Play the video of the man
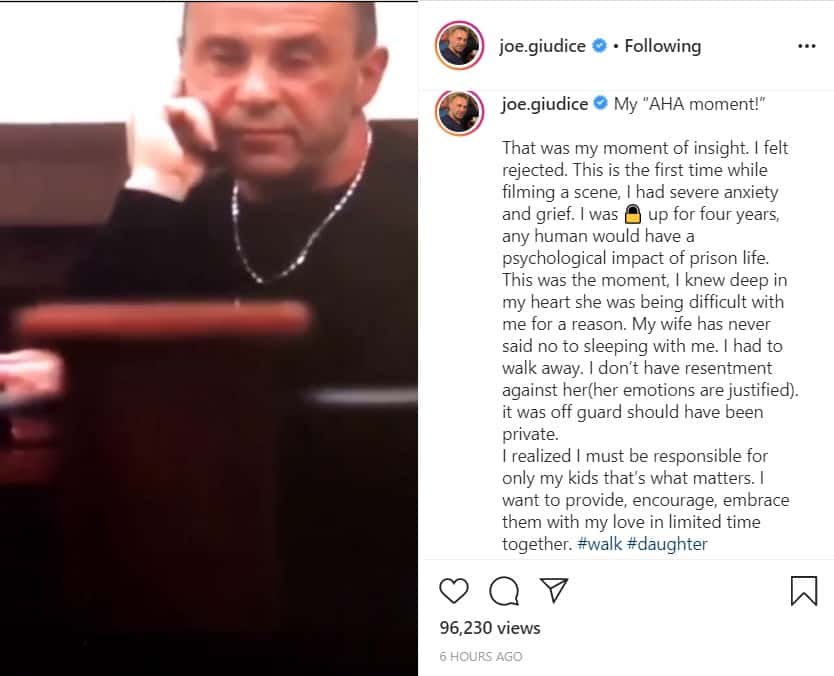834x676 pixels. pyautogui.click(x=208, y=339)
